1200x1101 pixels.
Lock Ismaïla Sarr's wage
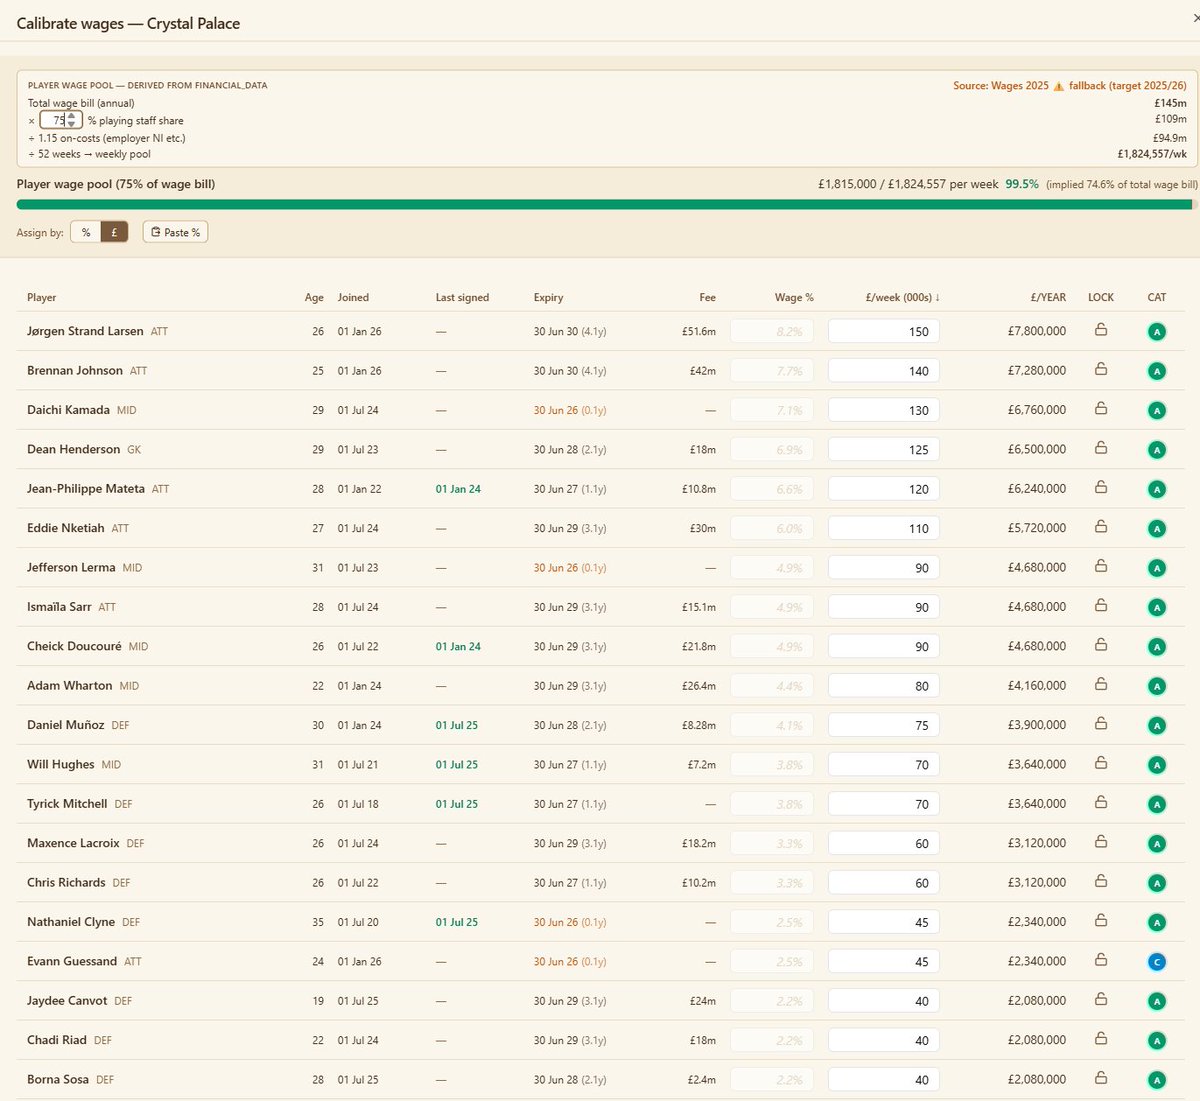(x=1101, y=606)
